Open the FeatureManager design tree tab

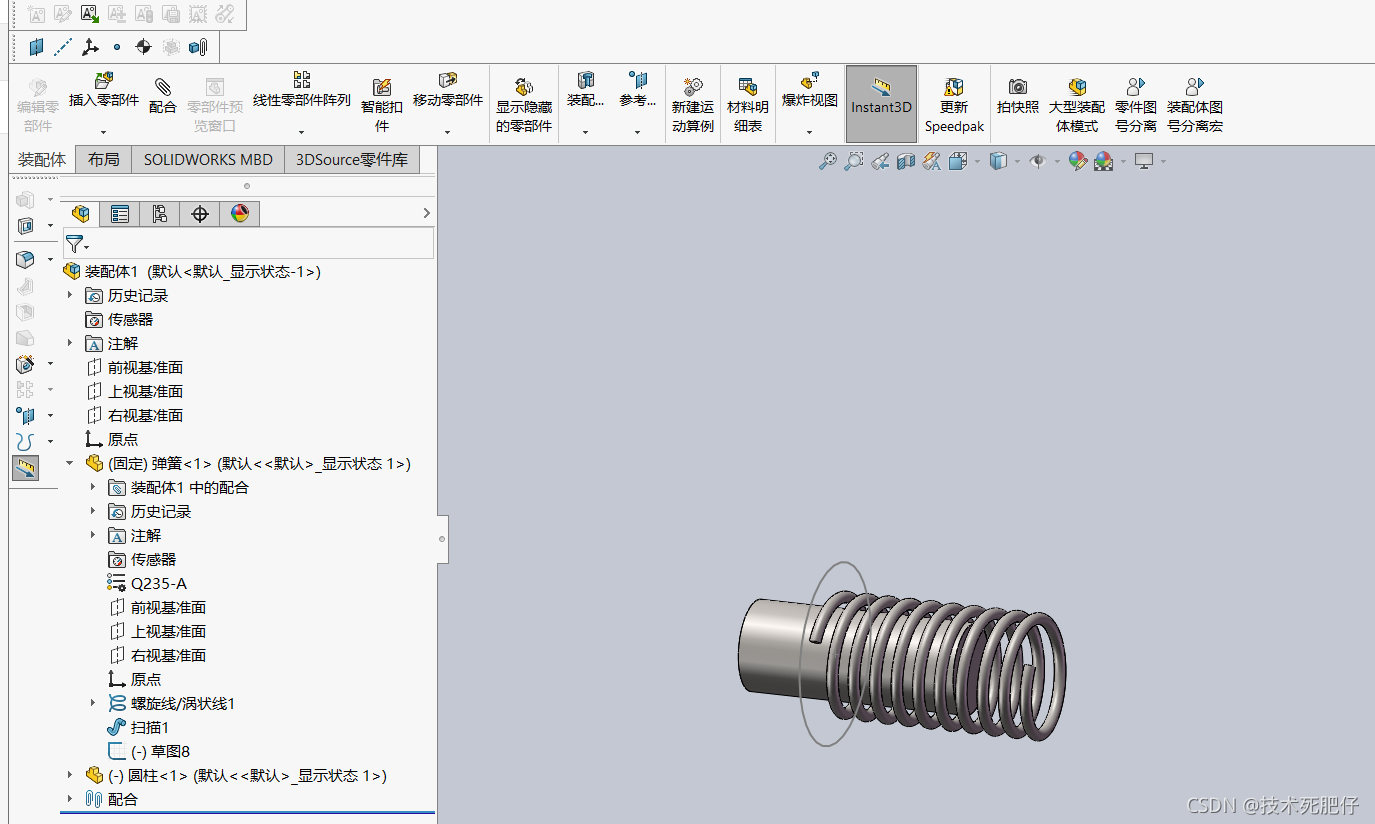point(81,213)
